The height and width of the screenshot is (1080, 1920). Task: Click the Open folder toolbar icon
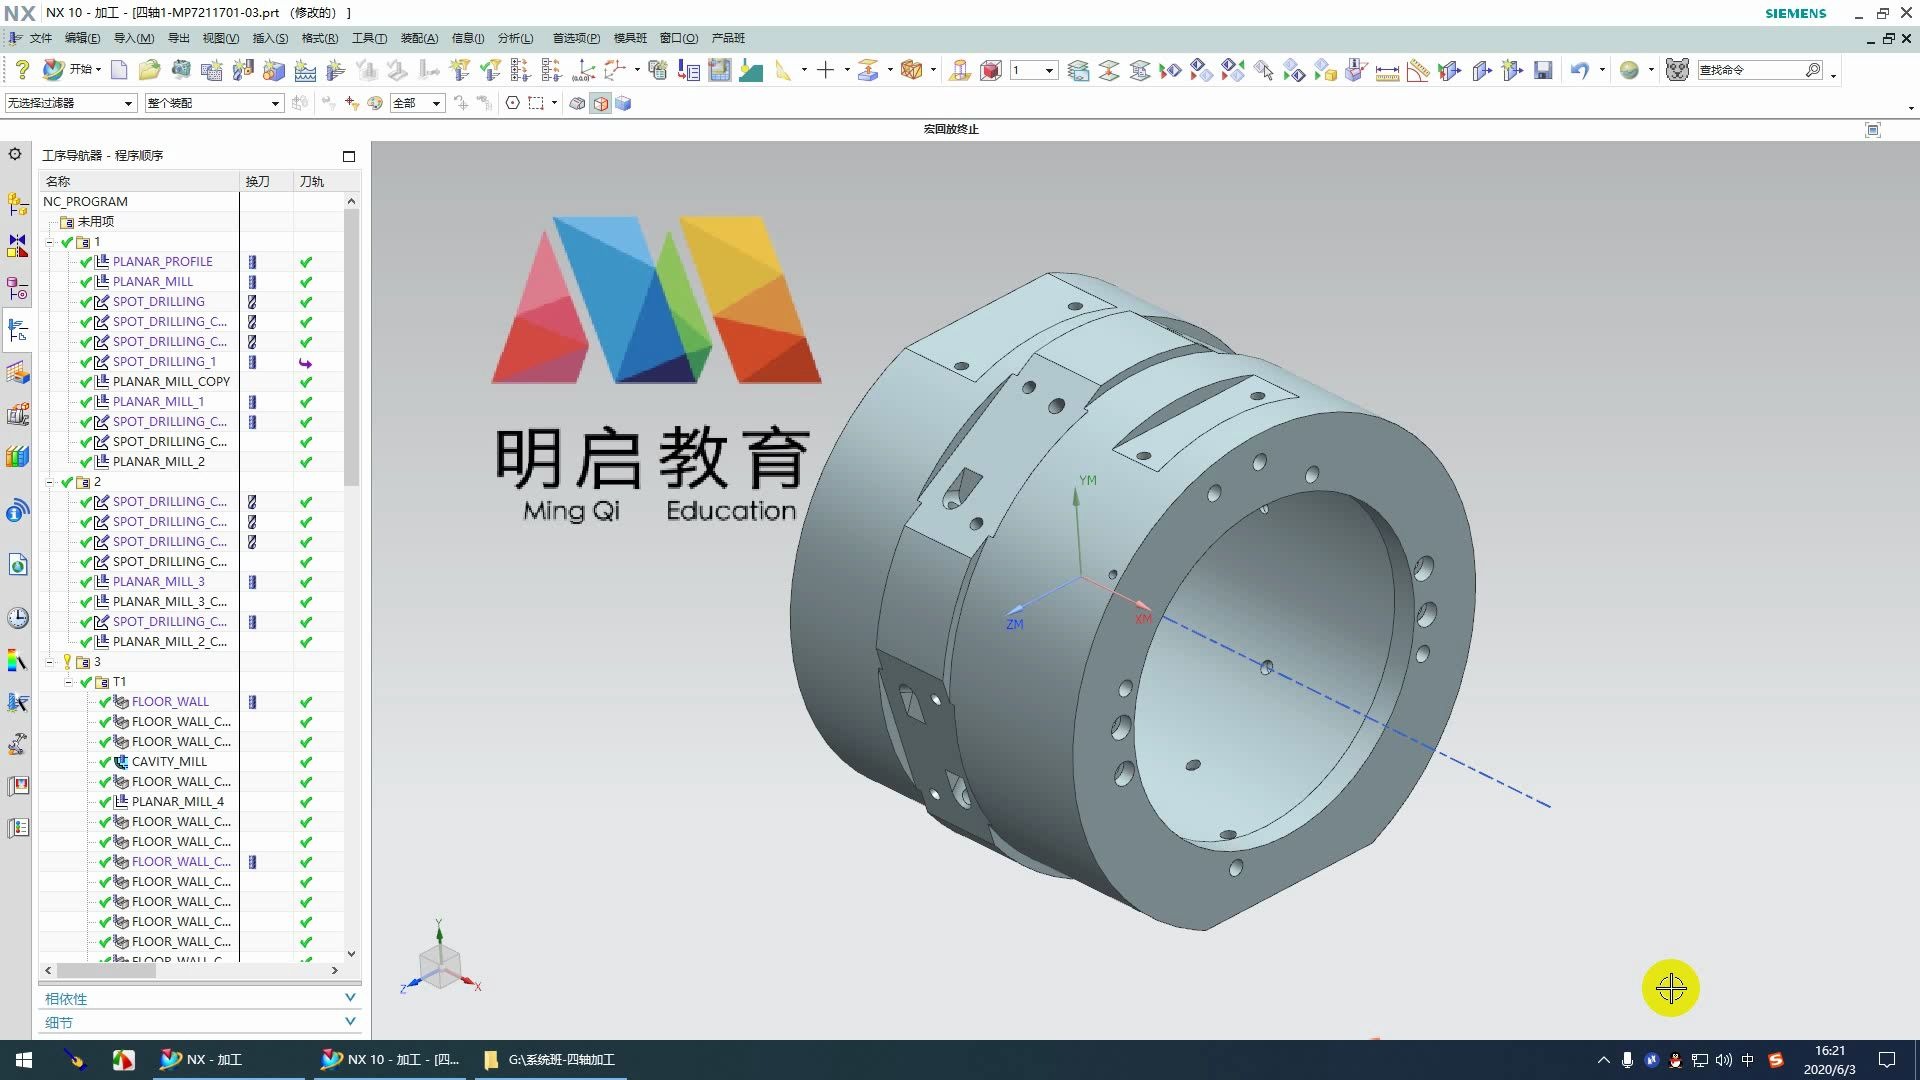pyautogui.click(x=149, y=70)
